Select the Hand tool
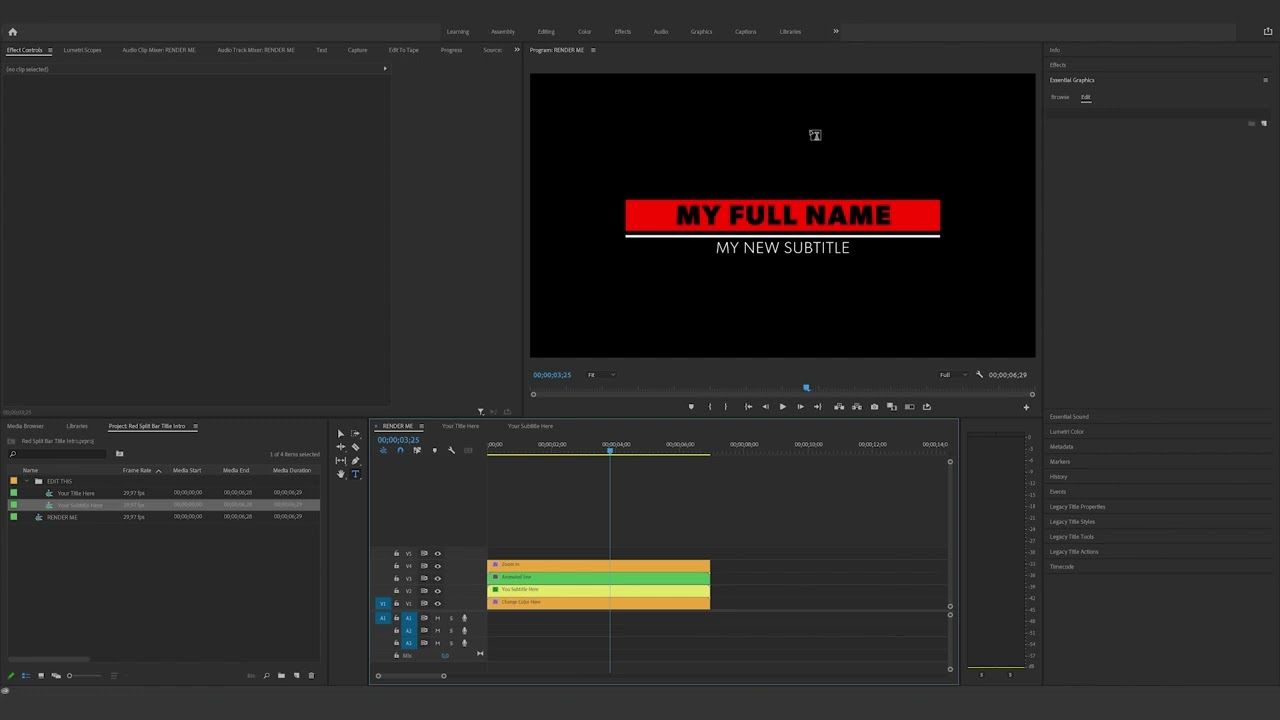 [x=341, y=474]
